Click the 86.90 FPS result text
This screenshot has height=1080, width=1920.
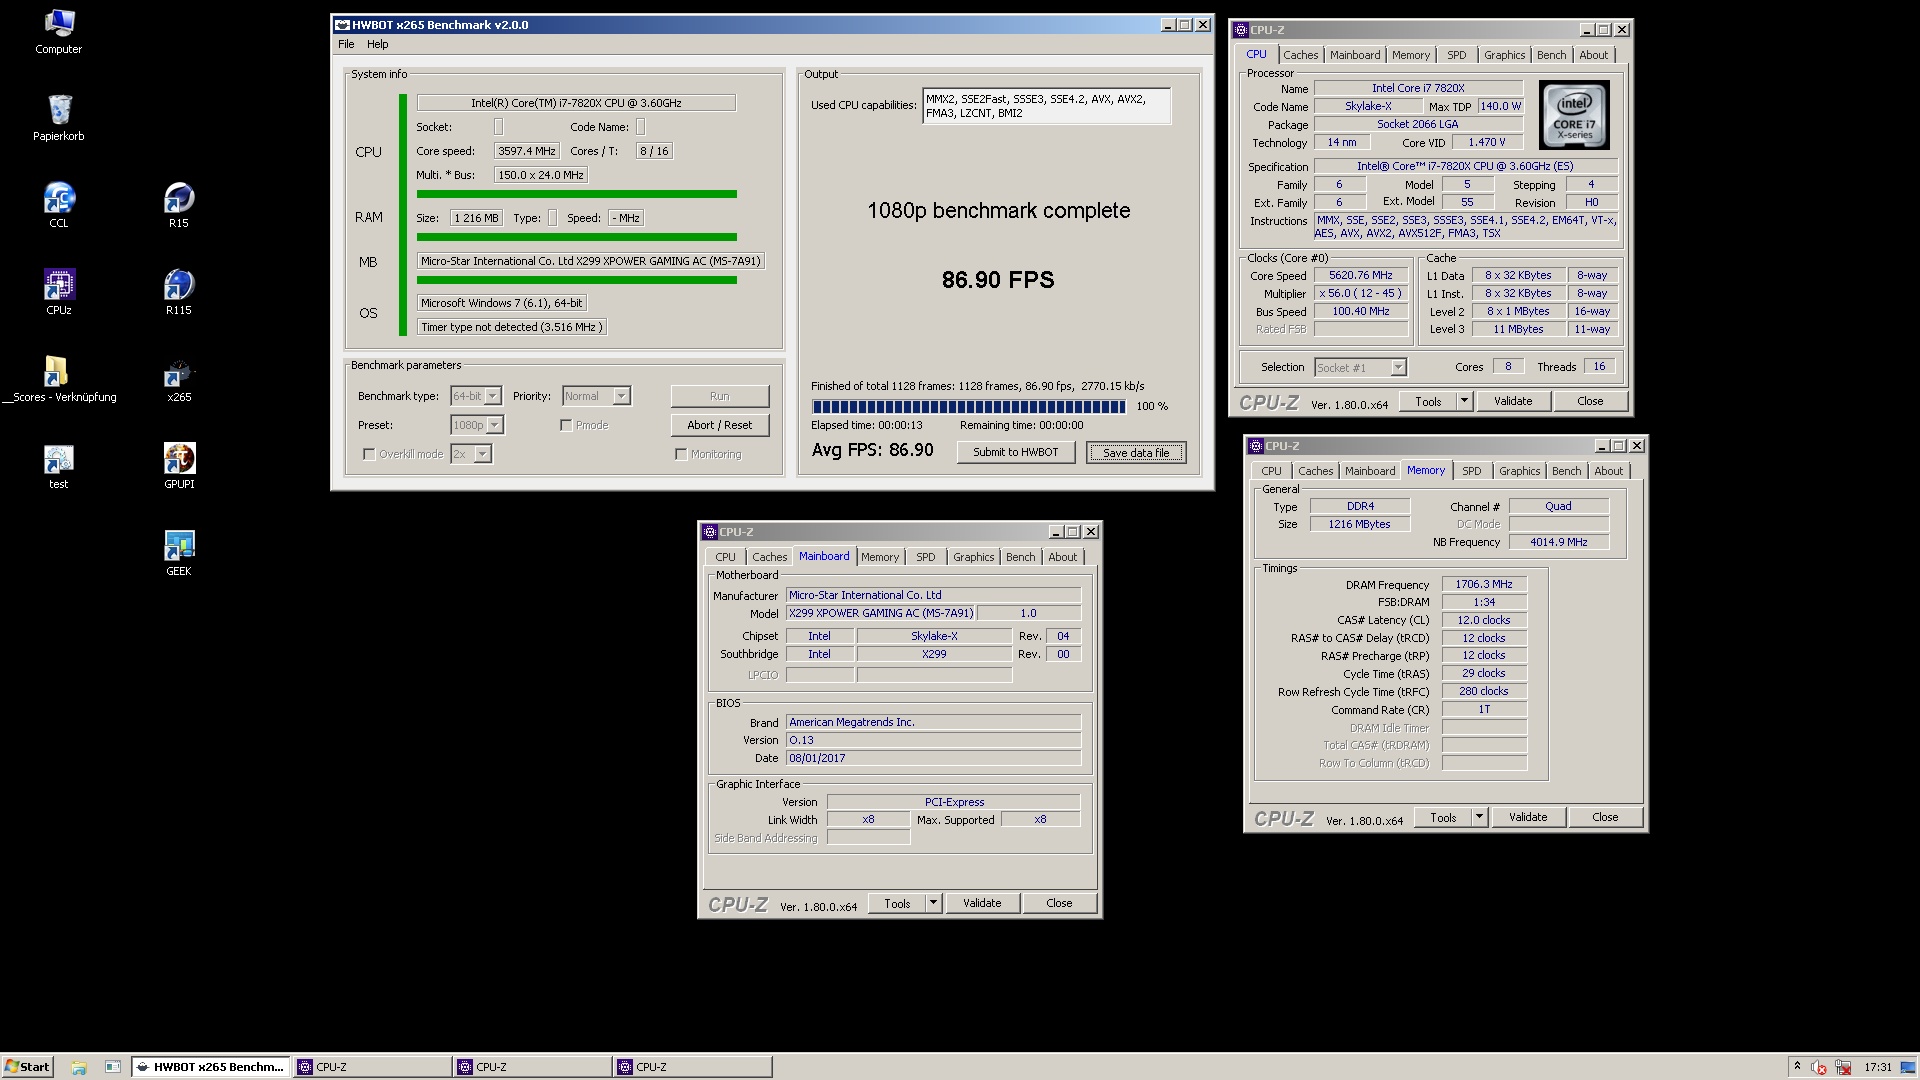[998, 280]
